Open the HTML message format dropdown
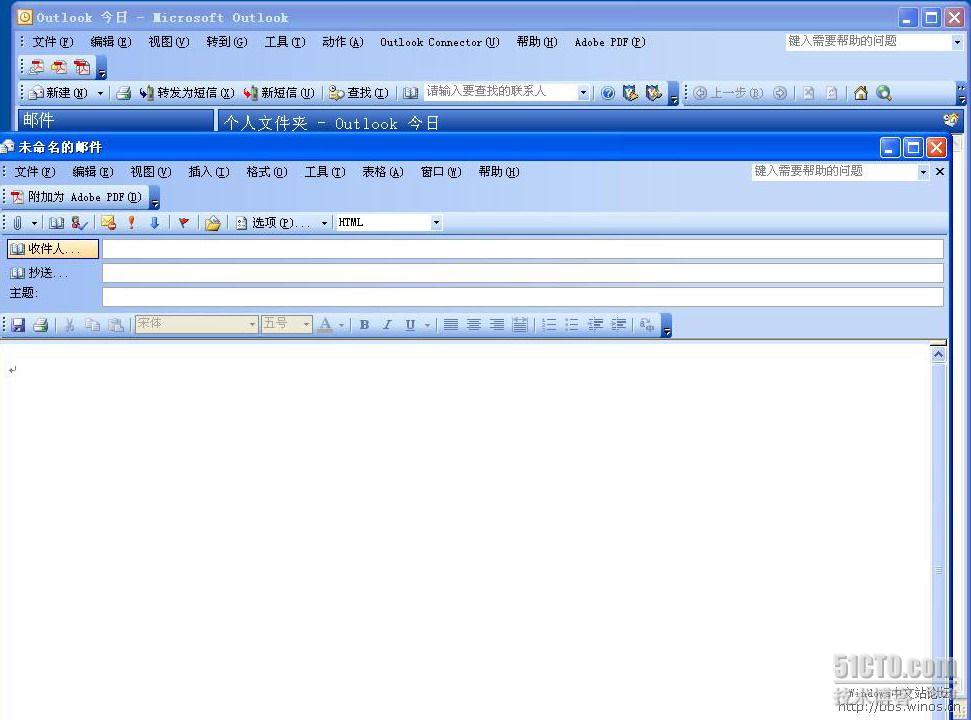 pos(436,222)
